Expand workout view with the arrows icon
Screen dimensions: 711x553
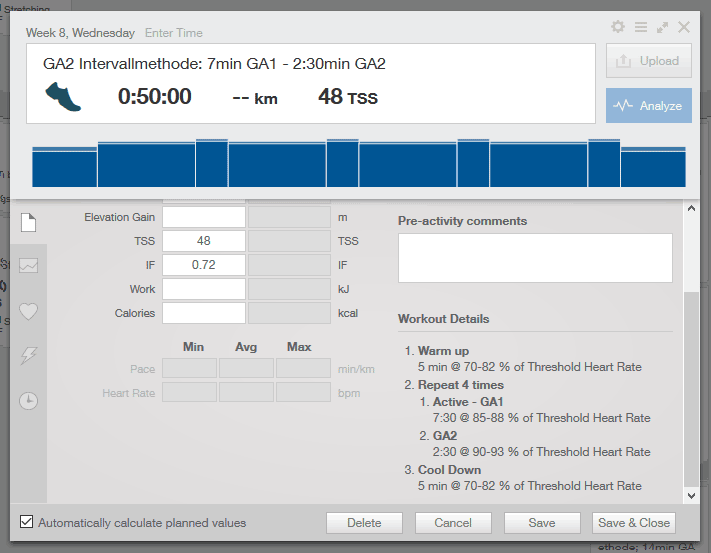662,27
